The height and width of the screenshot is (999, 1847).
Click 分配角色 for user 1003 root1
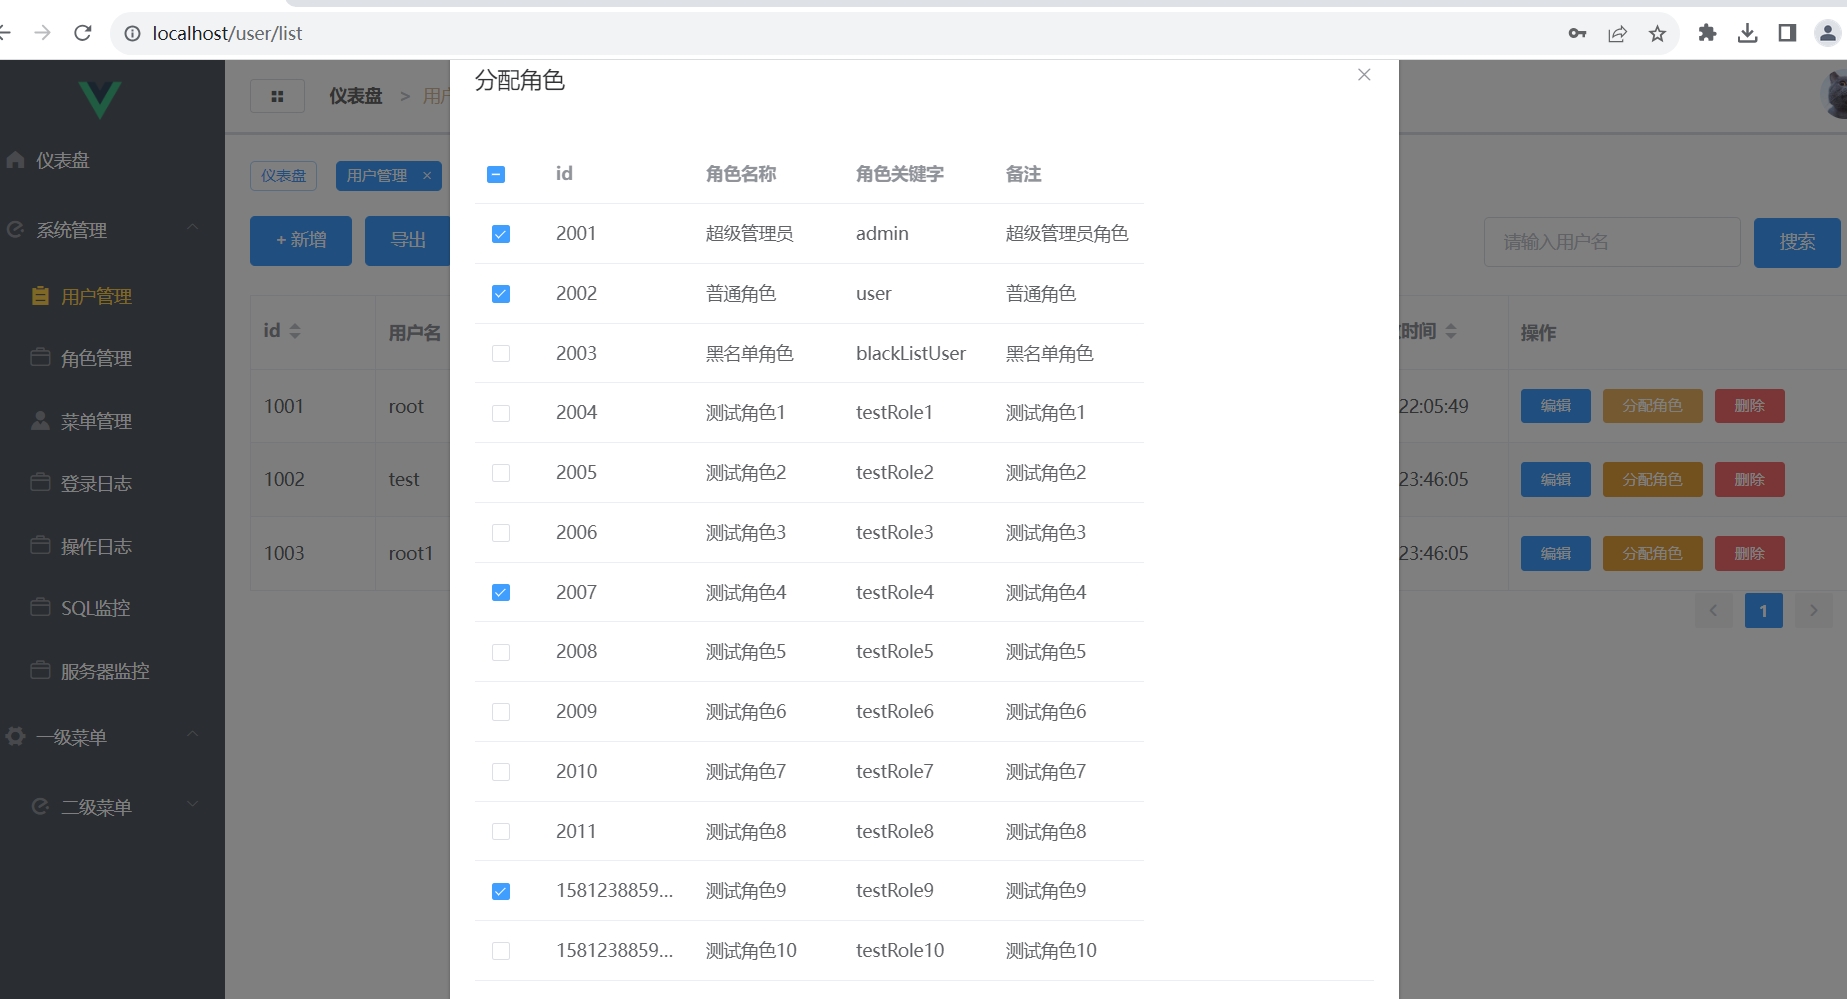pos(1653,554)
